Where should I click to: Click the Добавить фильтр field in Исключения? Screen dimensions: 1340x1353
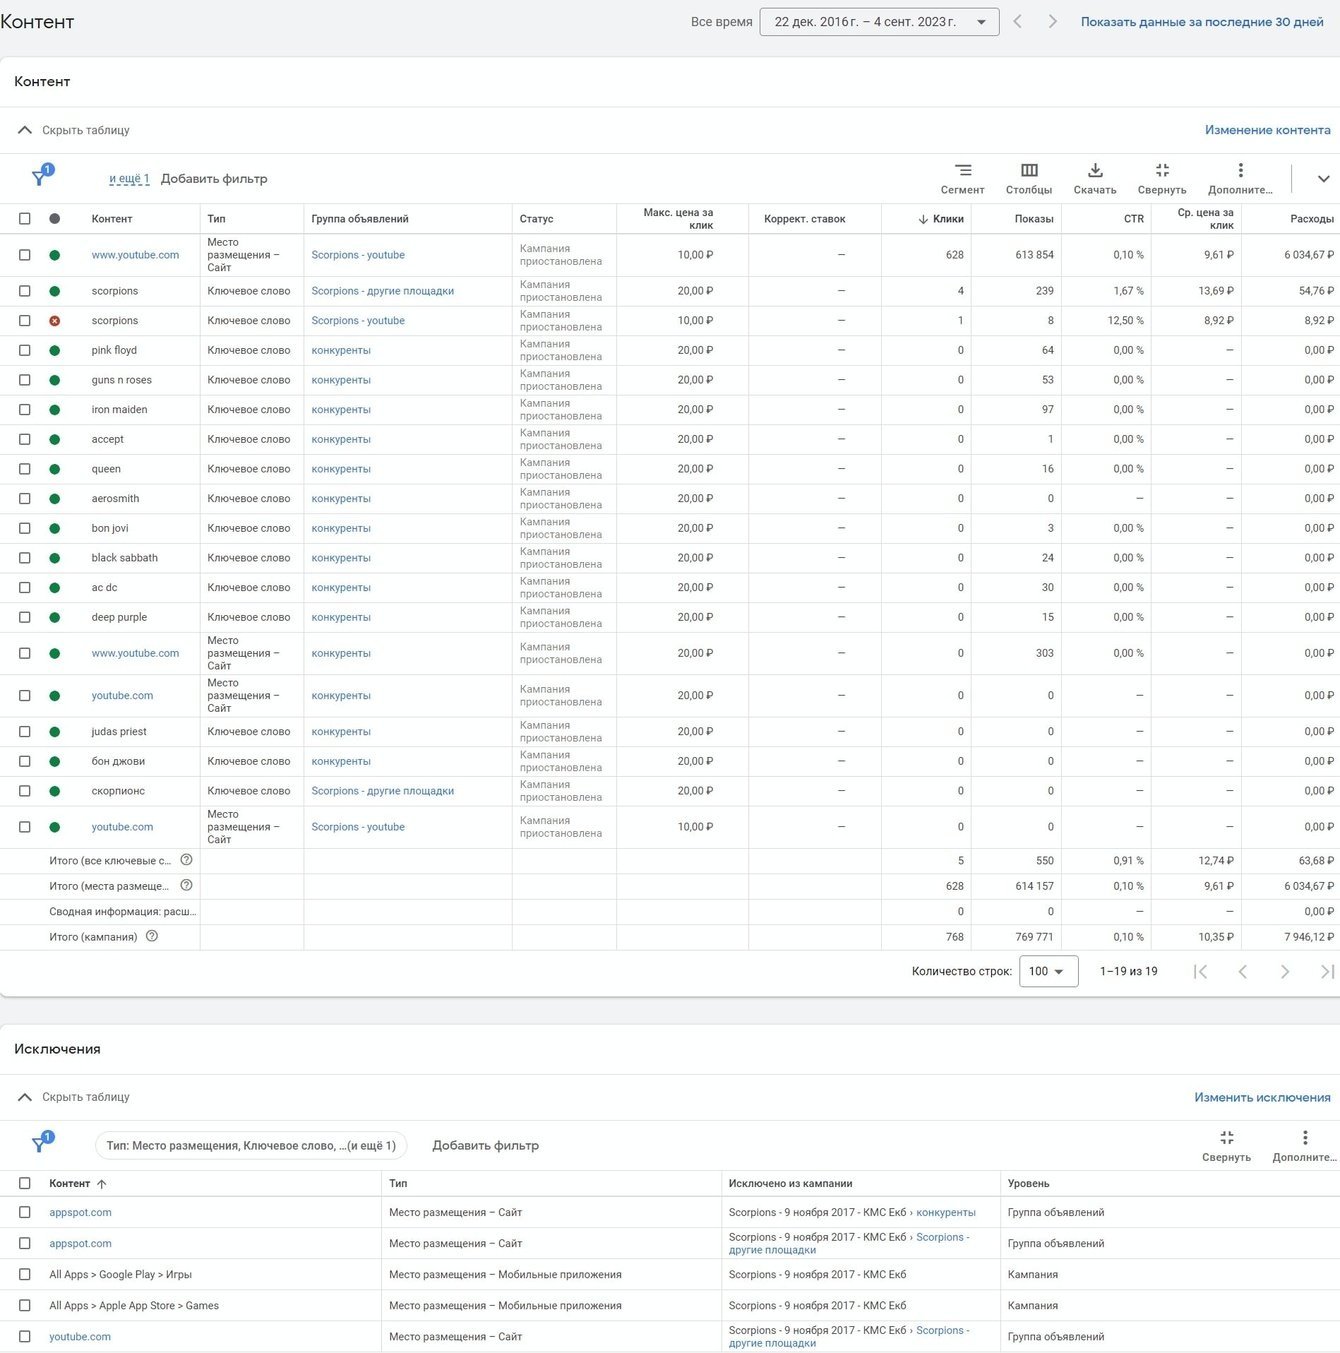point(485,1146)
